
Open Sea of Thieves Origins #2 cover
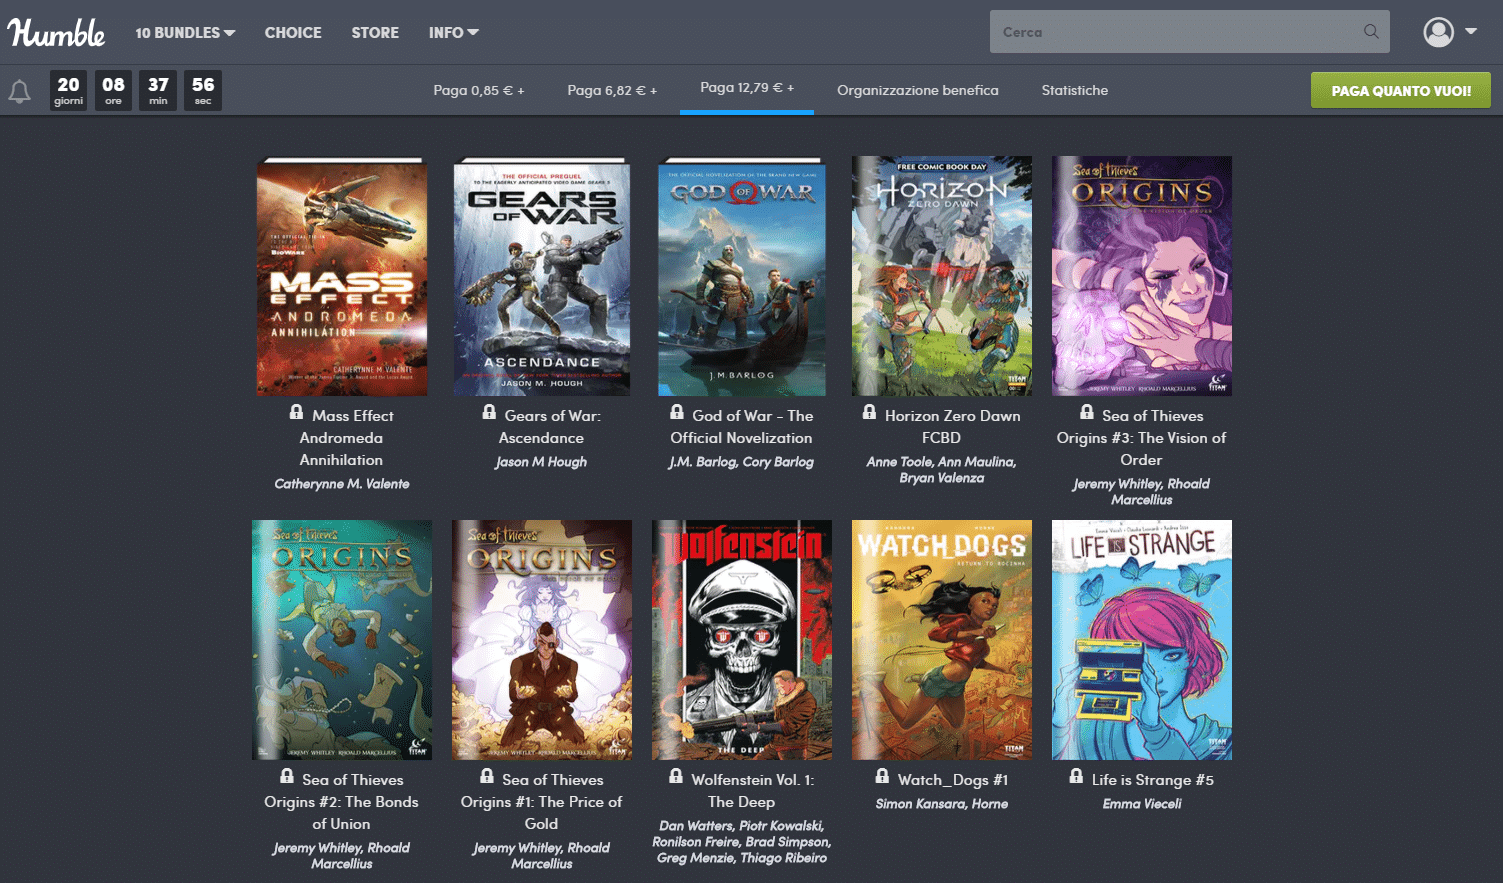342,640
